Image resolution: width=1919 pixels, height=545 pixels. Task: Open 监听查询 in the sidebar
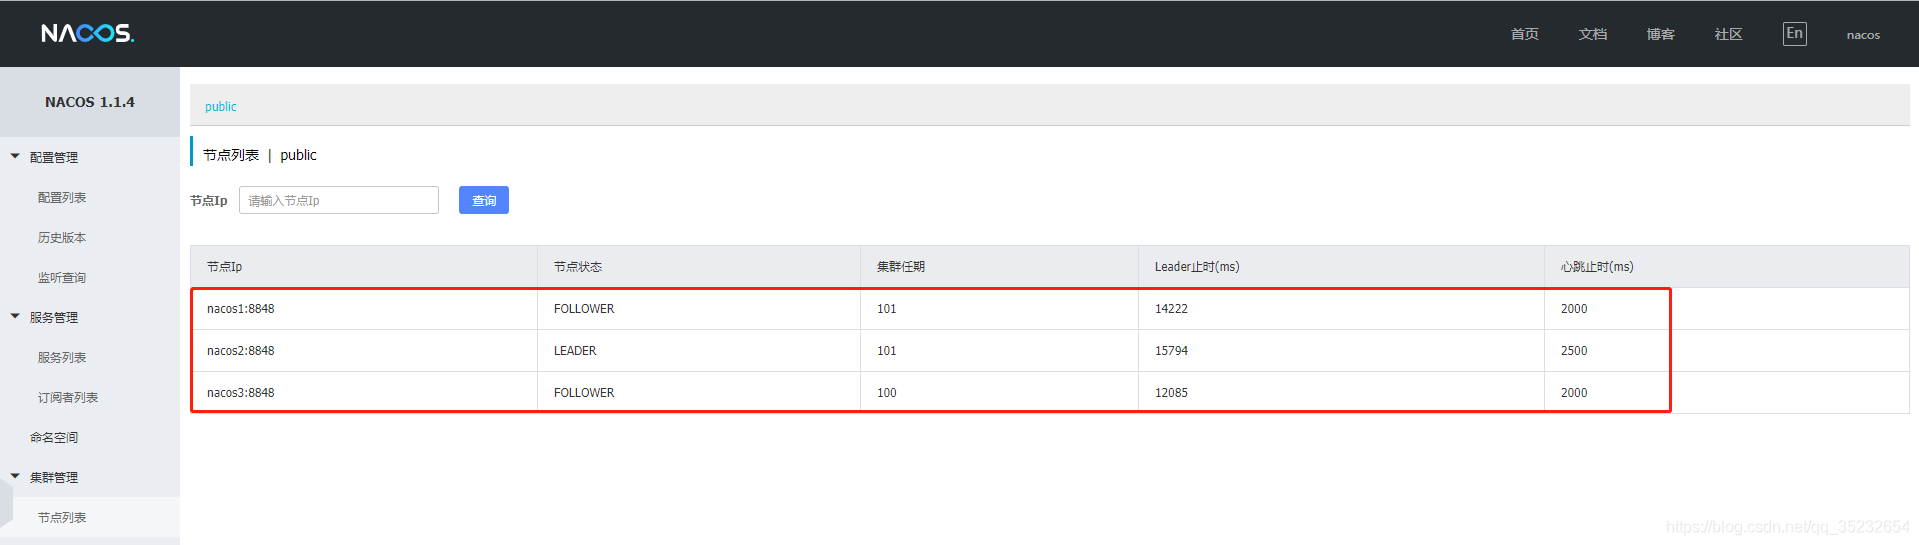click(62, 277)
